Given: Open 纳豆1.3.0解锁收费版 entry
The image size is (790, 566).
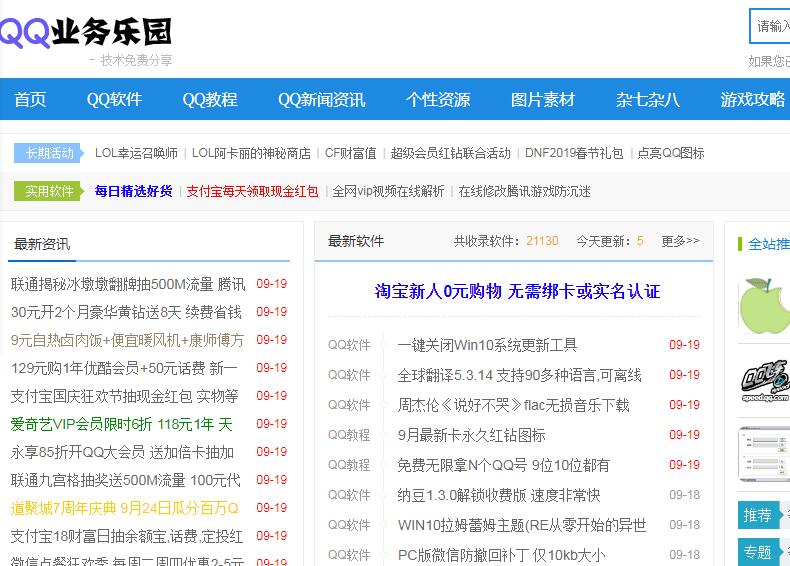Looking at the screenshot, I should pos(499,495).
